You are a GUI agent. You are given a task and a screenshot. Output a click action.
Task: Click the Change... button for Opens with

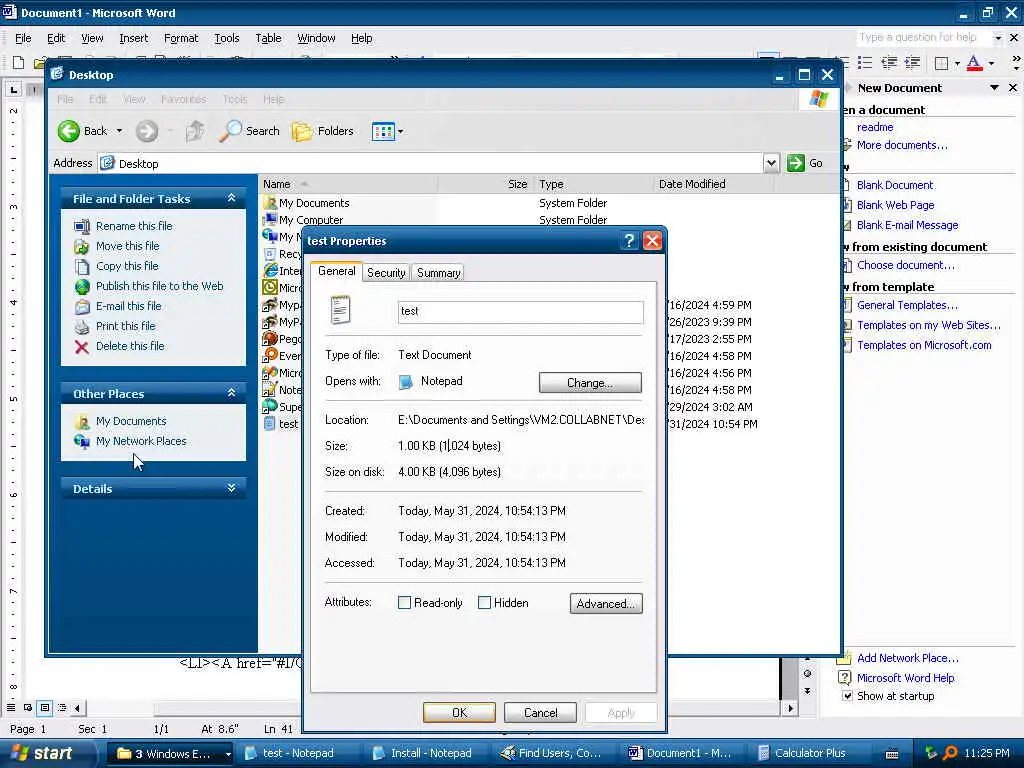coord(590,383)
